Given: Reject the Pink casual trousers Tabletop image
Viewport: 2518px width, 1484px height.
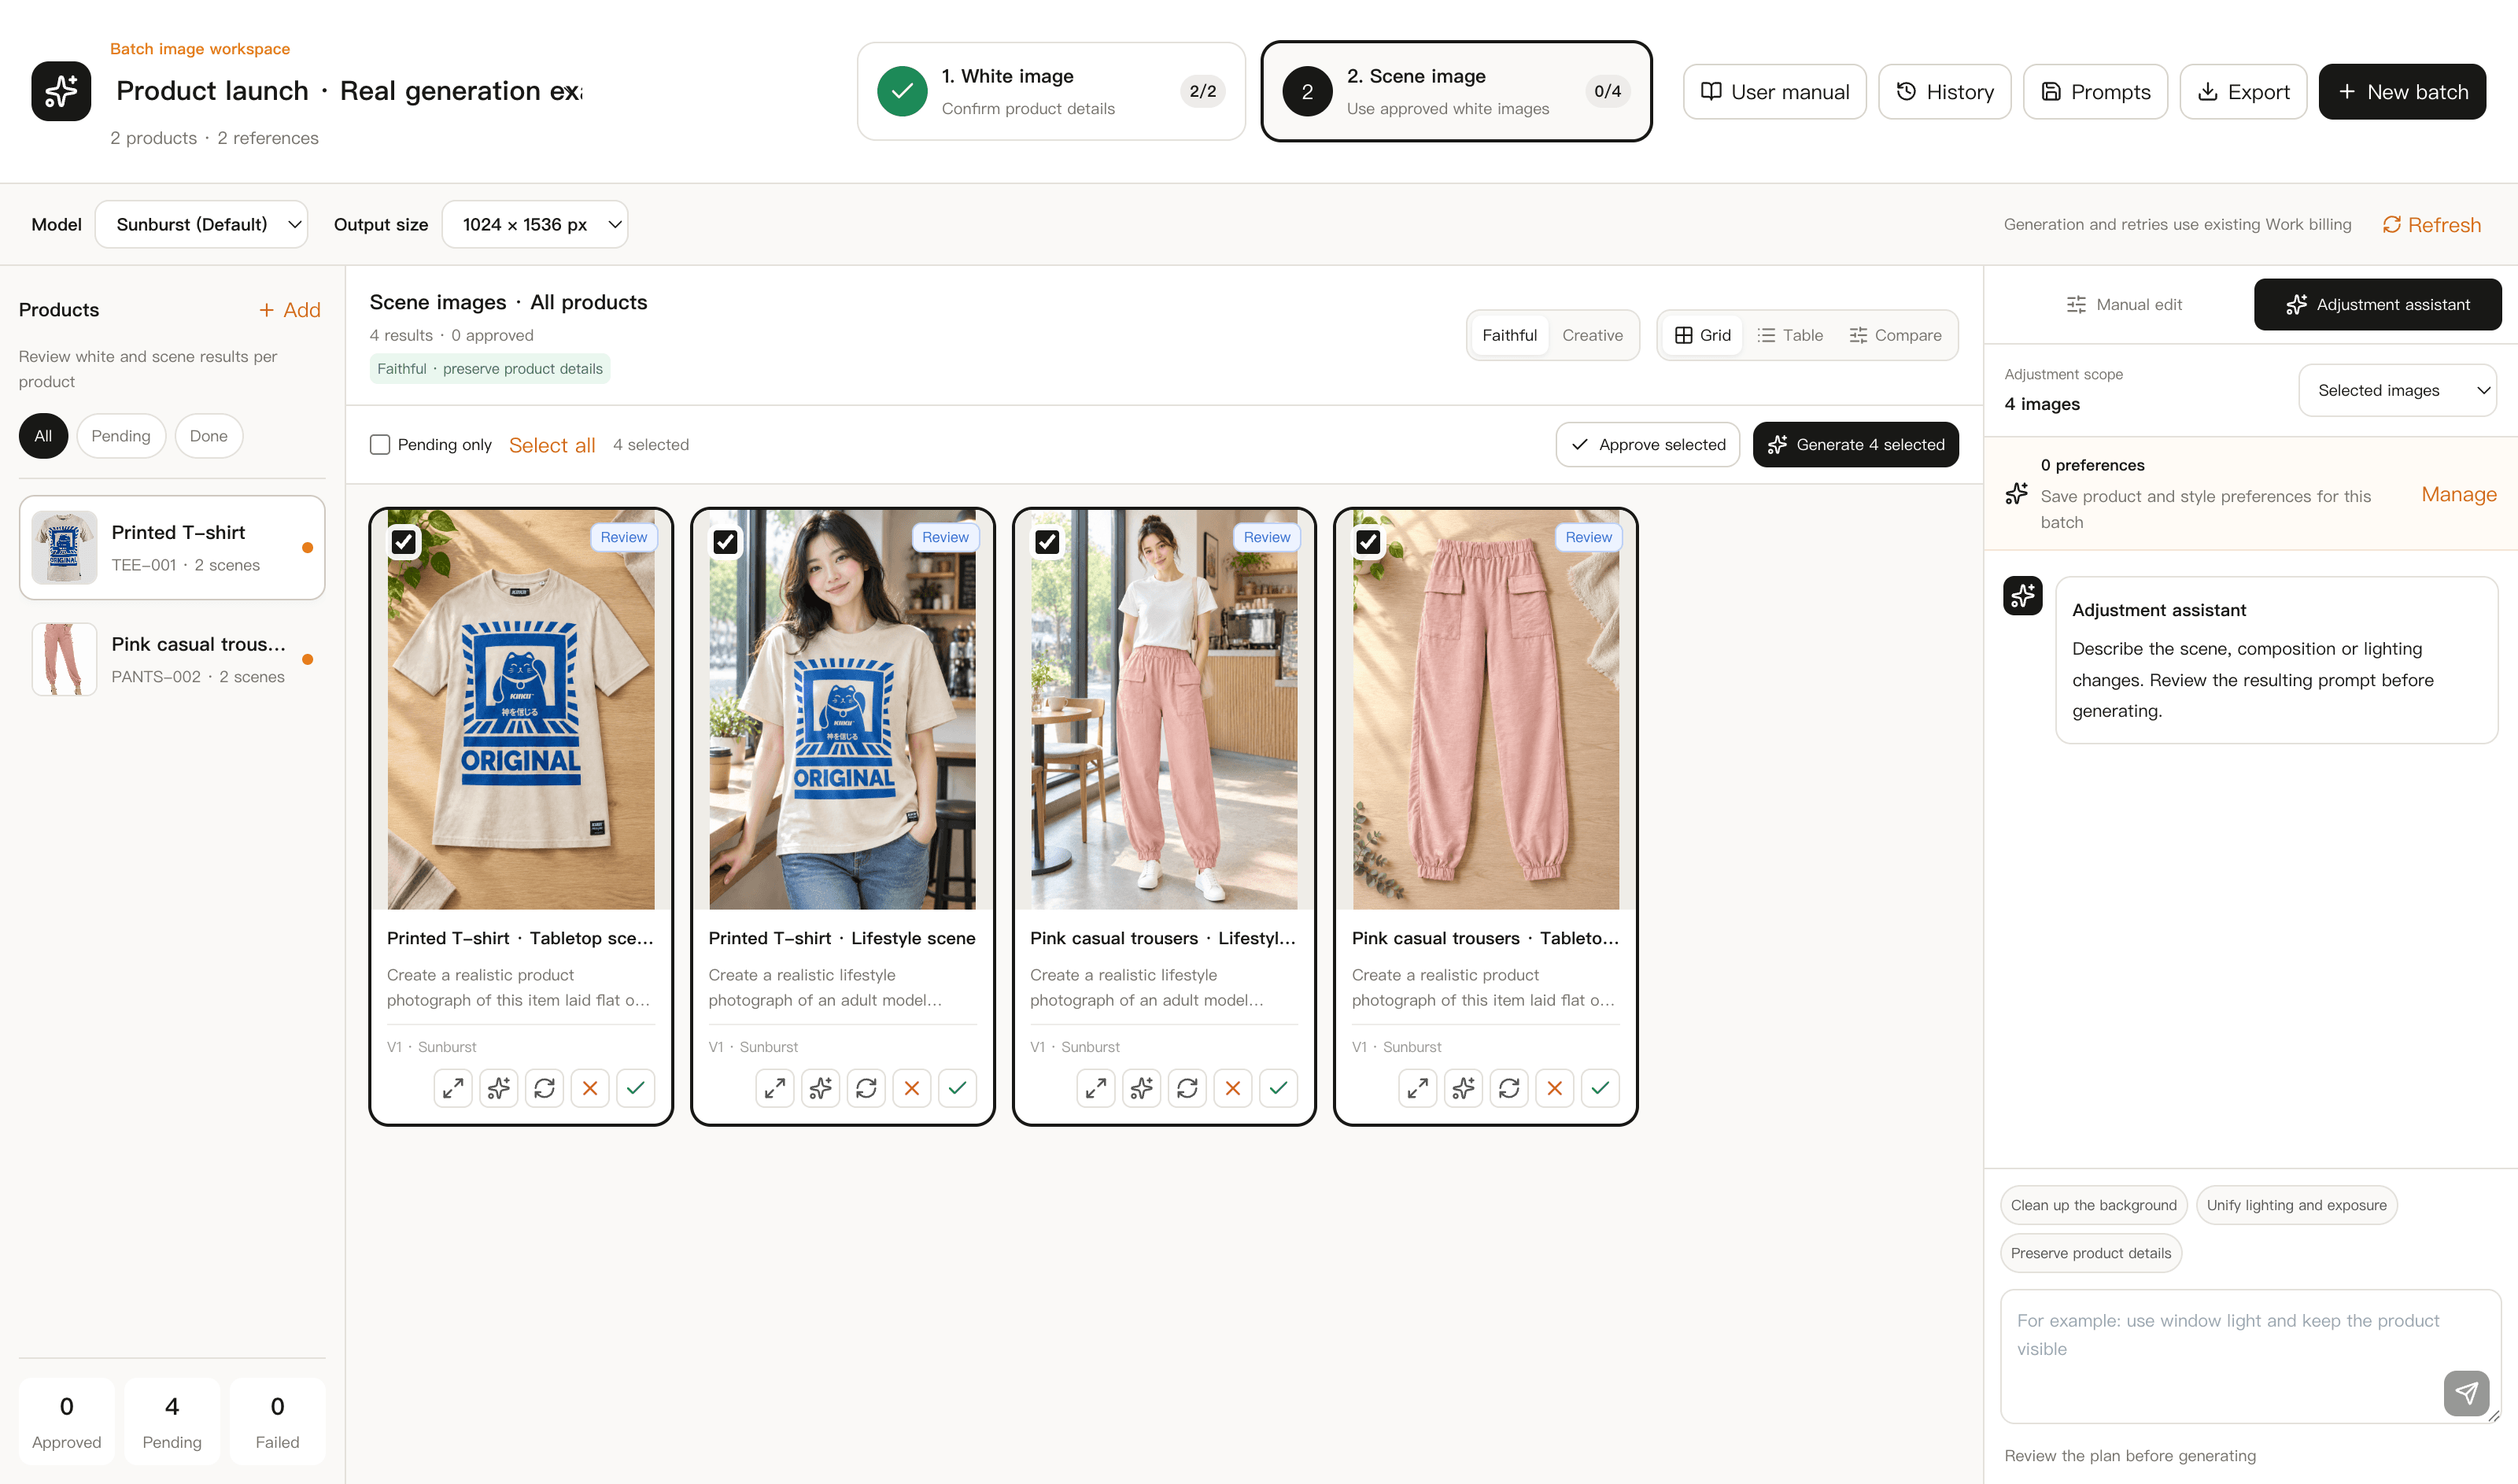Looking at the screenshot, I should tap(1555, 1088).
